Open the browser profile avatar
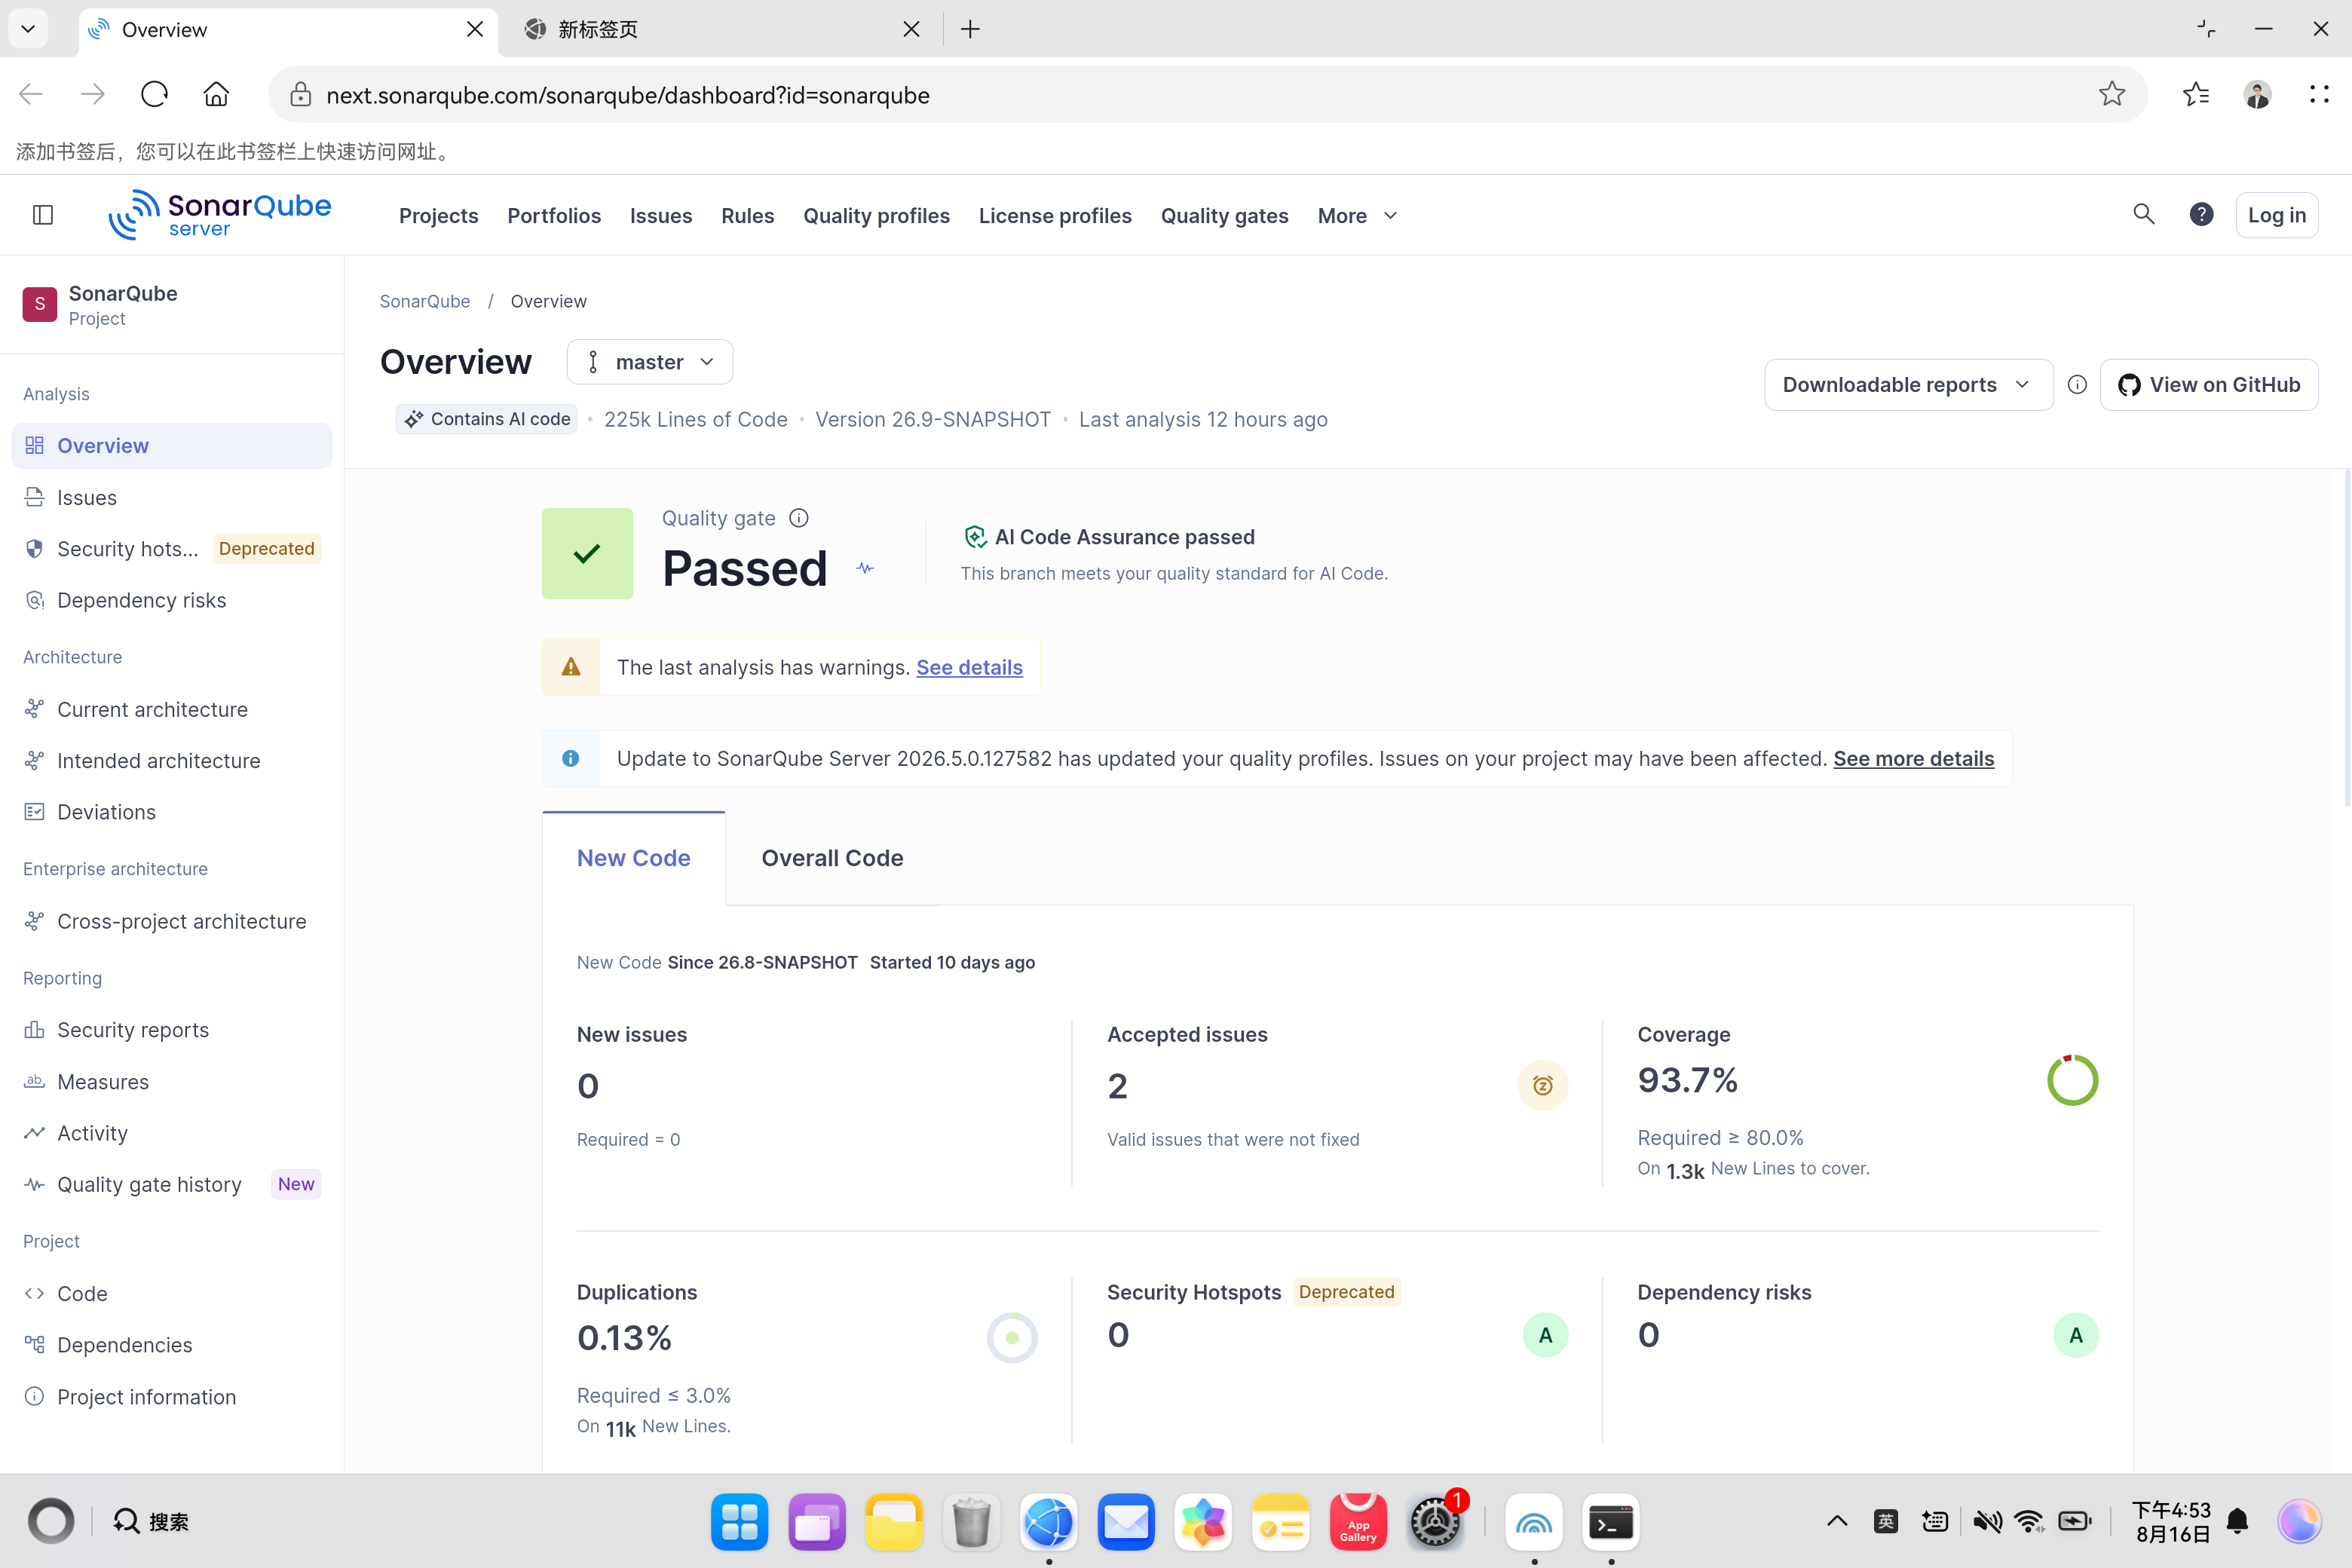 (x=2257, y=94)
